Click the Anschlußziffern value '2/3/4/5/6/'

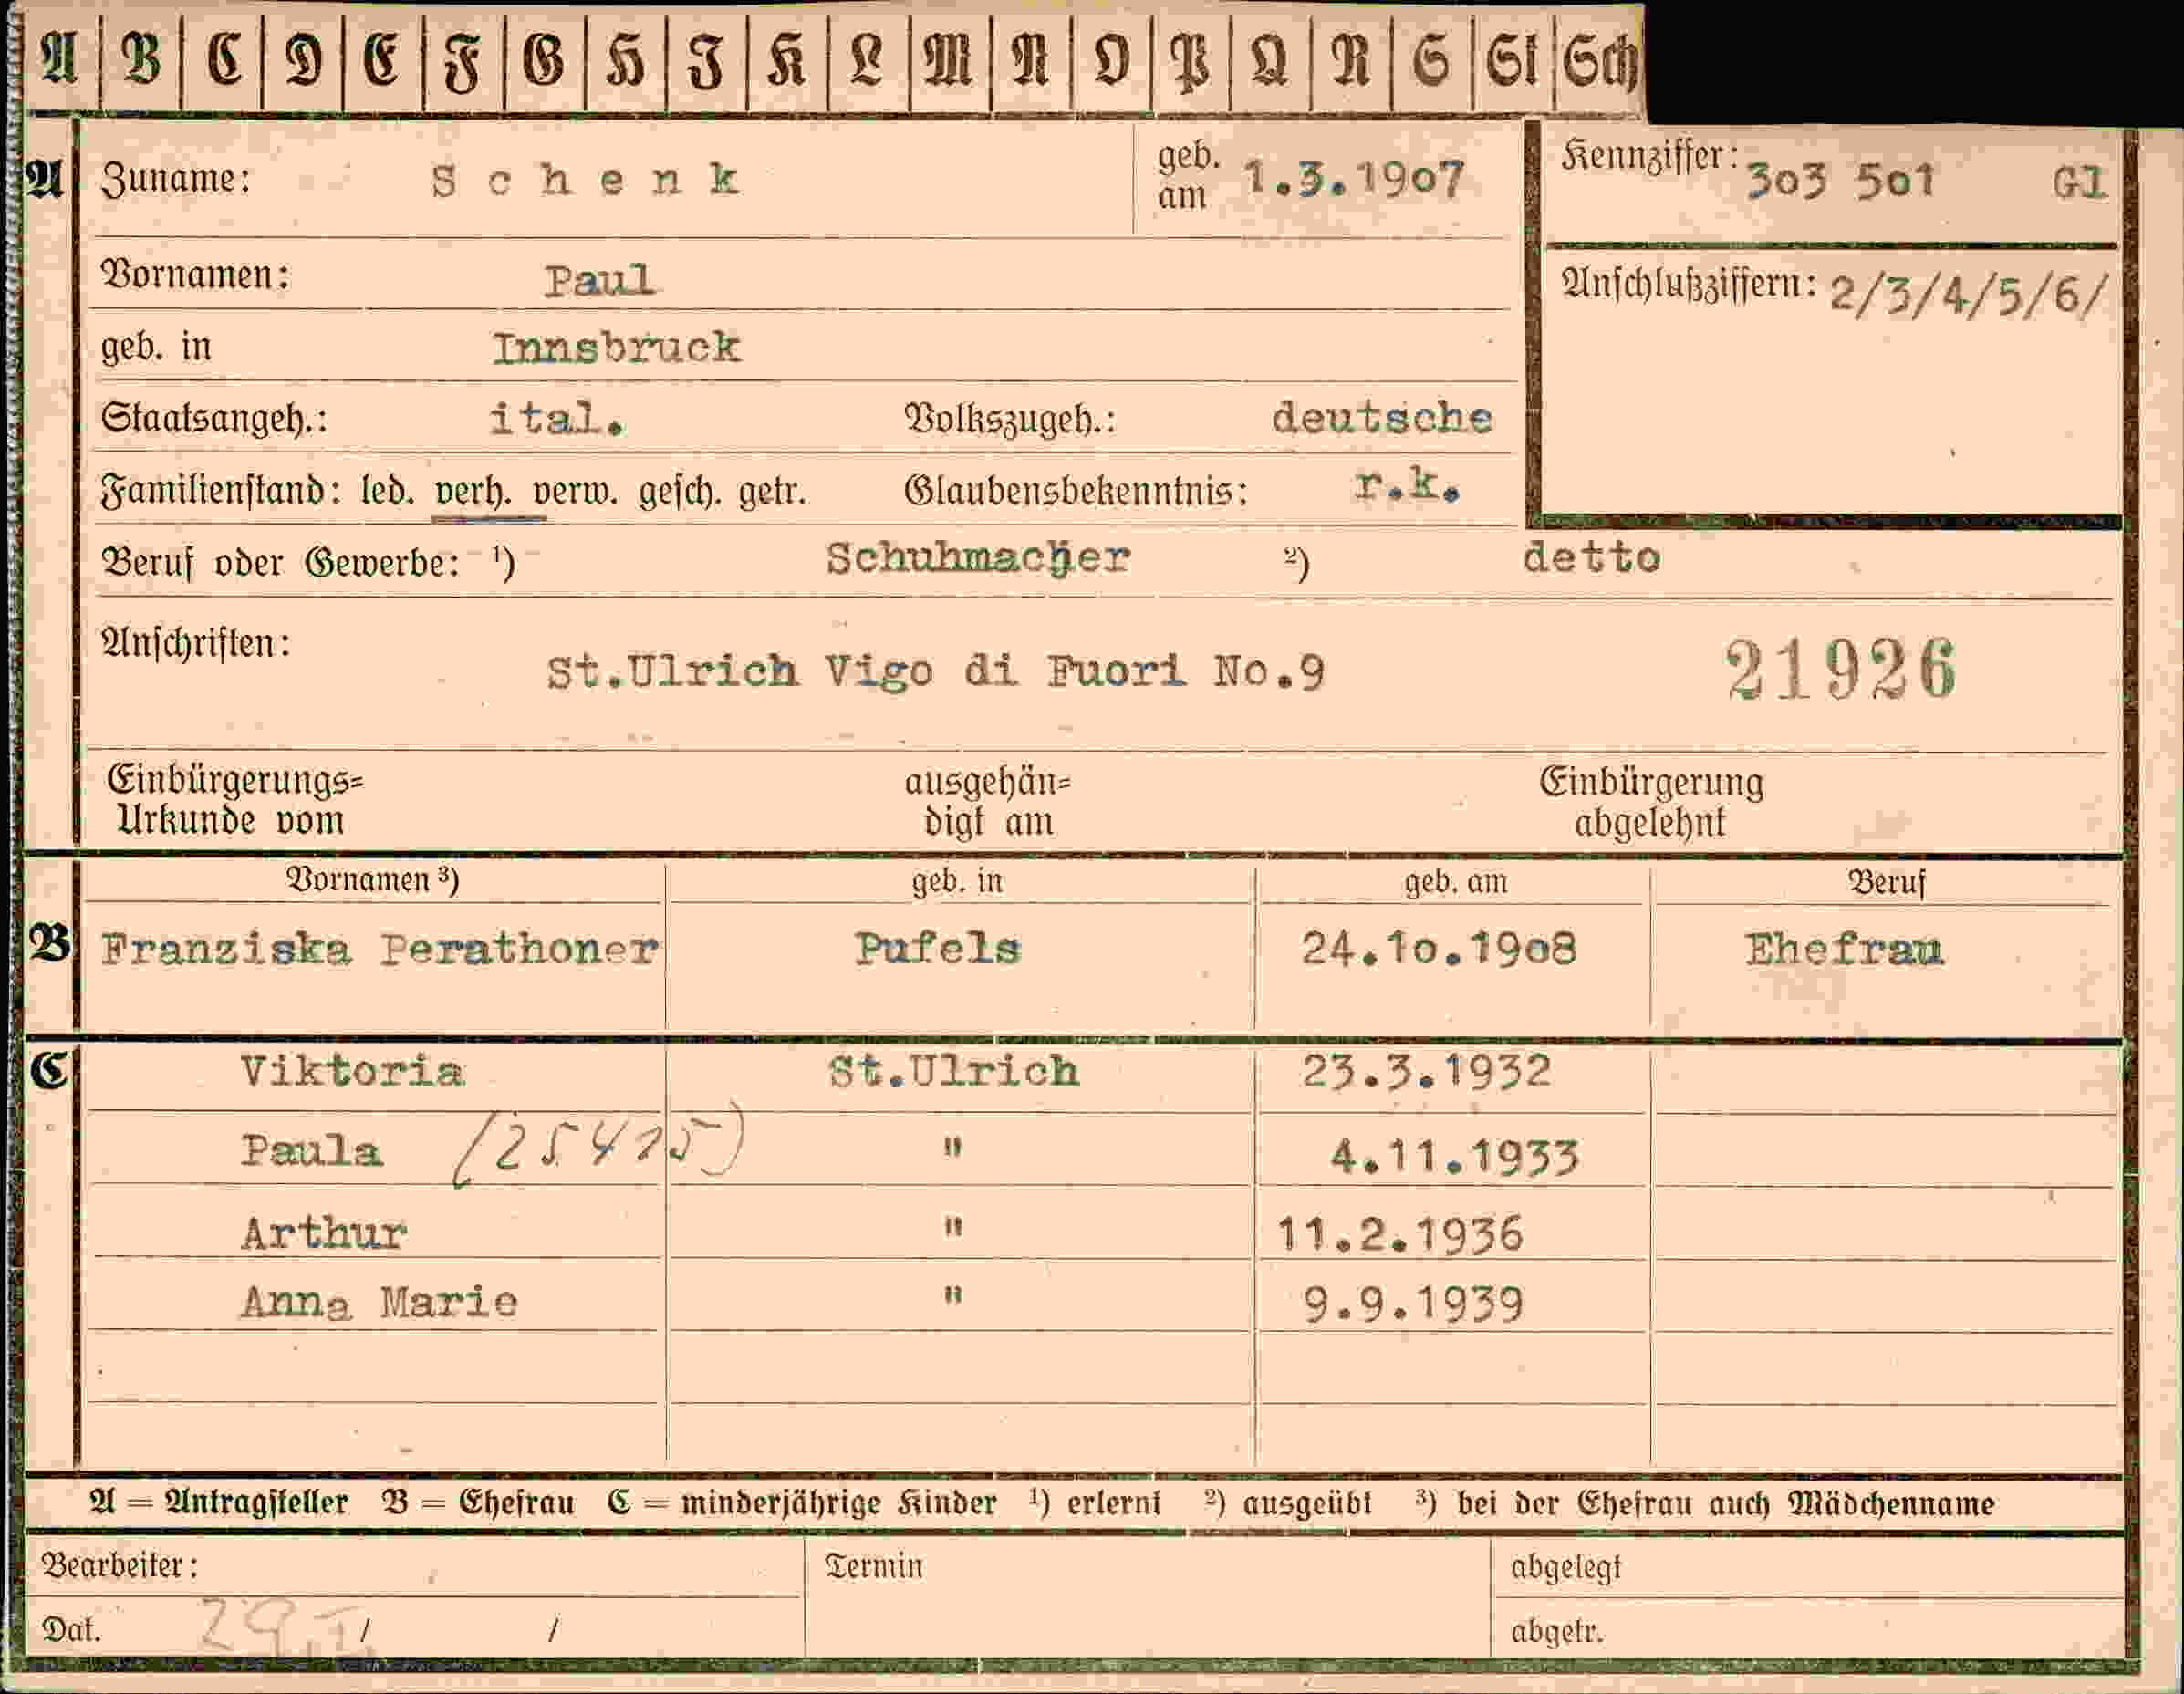tap(1968, 296)
